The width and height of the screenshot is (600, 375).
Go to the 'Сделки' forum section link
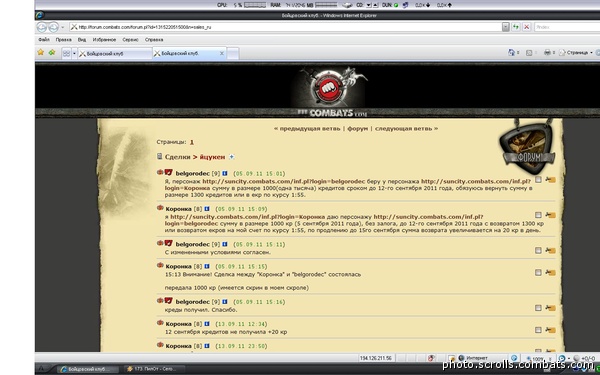[x=177, y=157]
